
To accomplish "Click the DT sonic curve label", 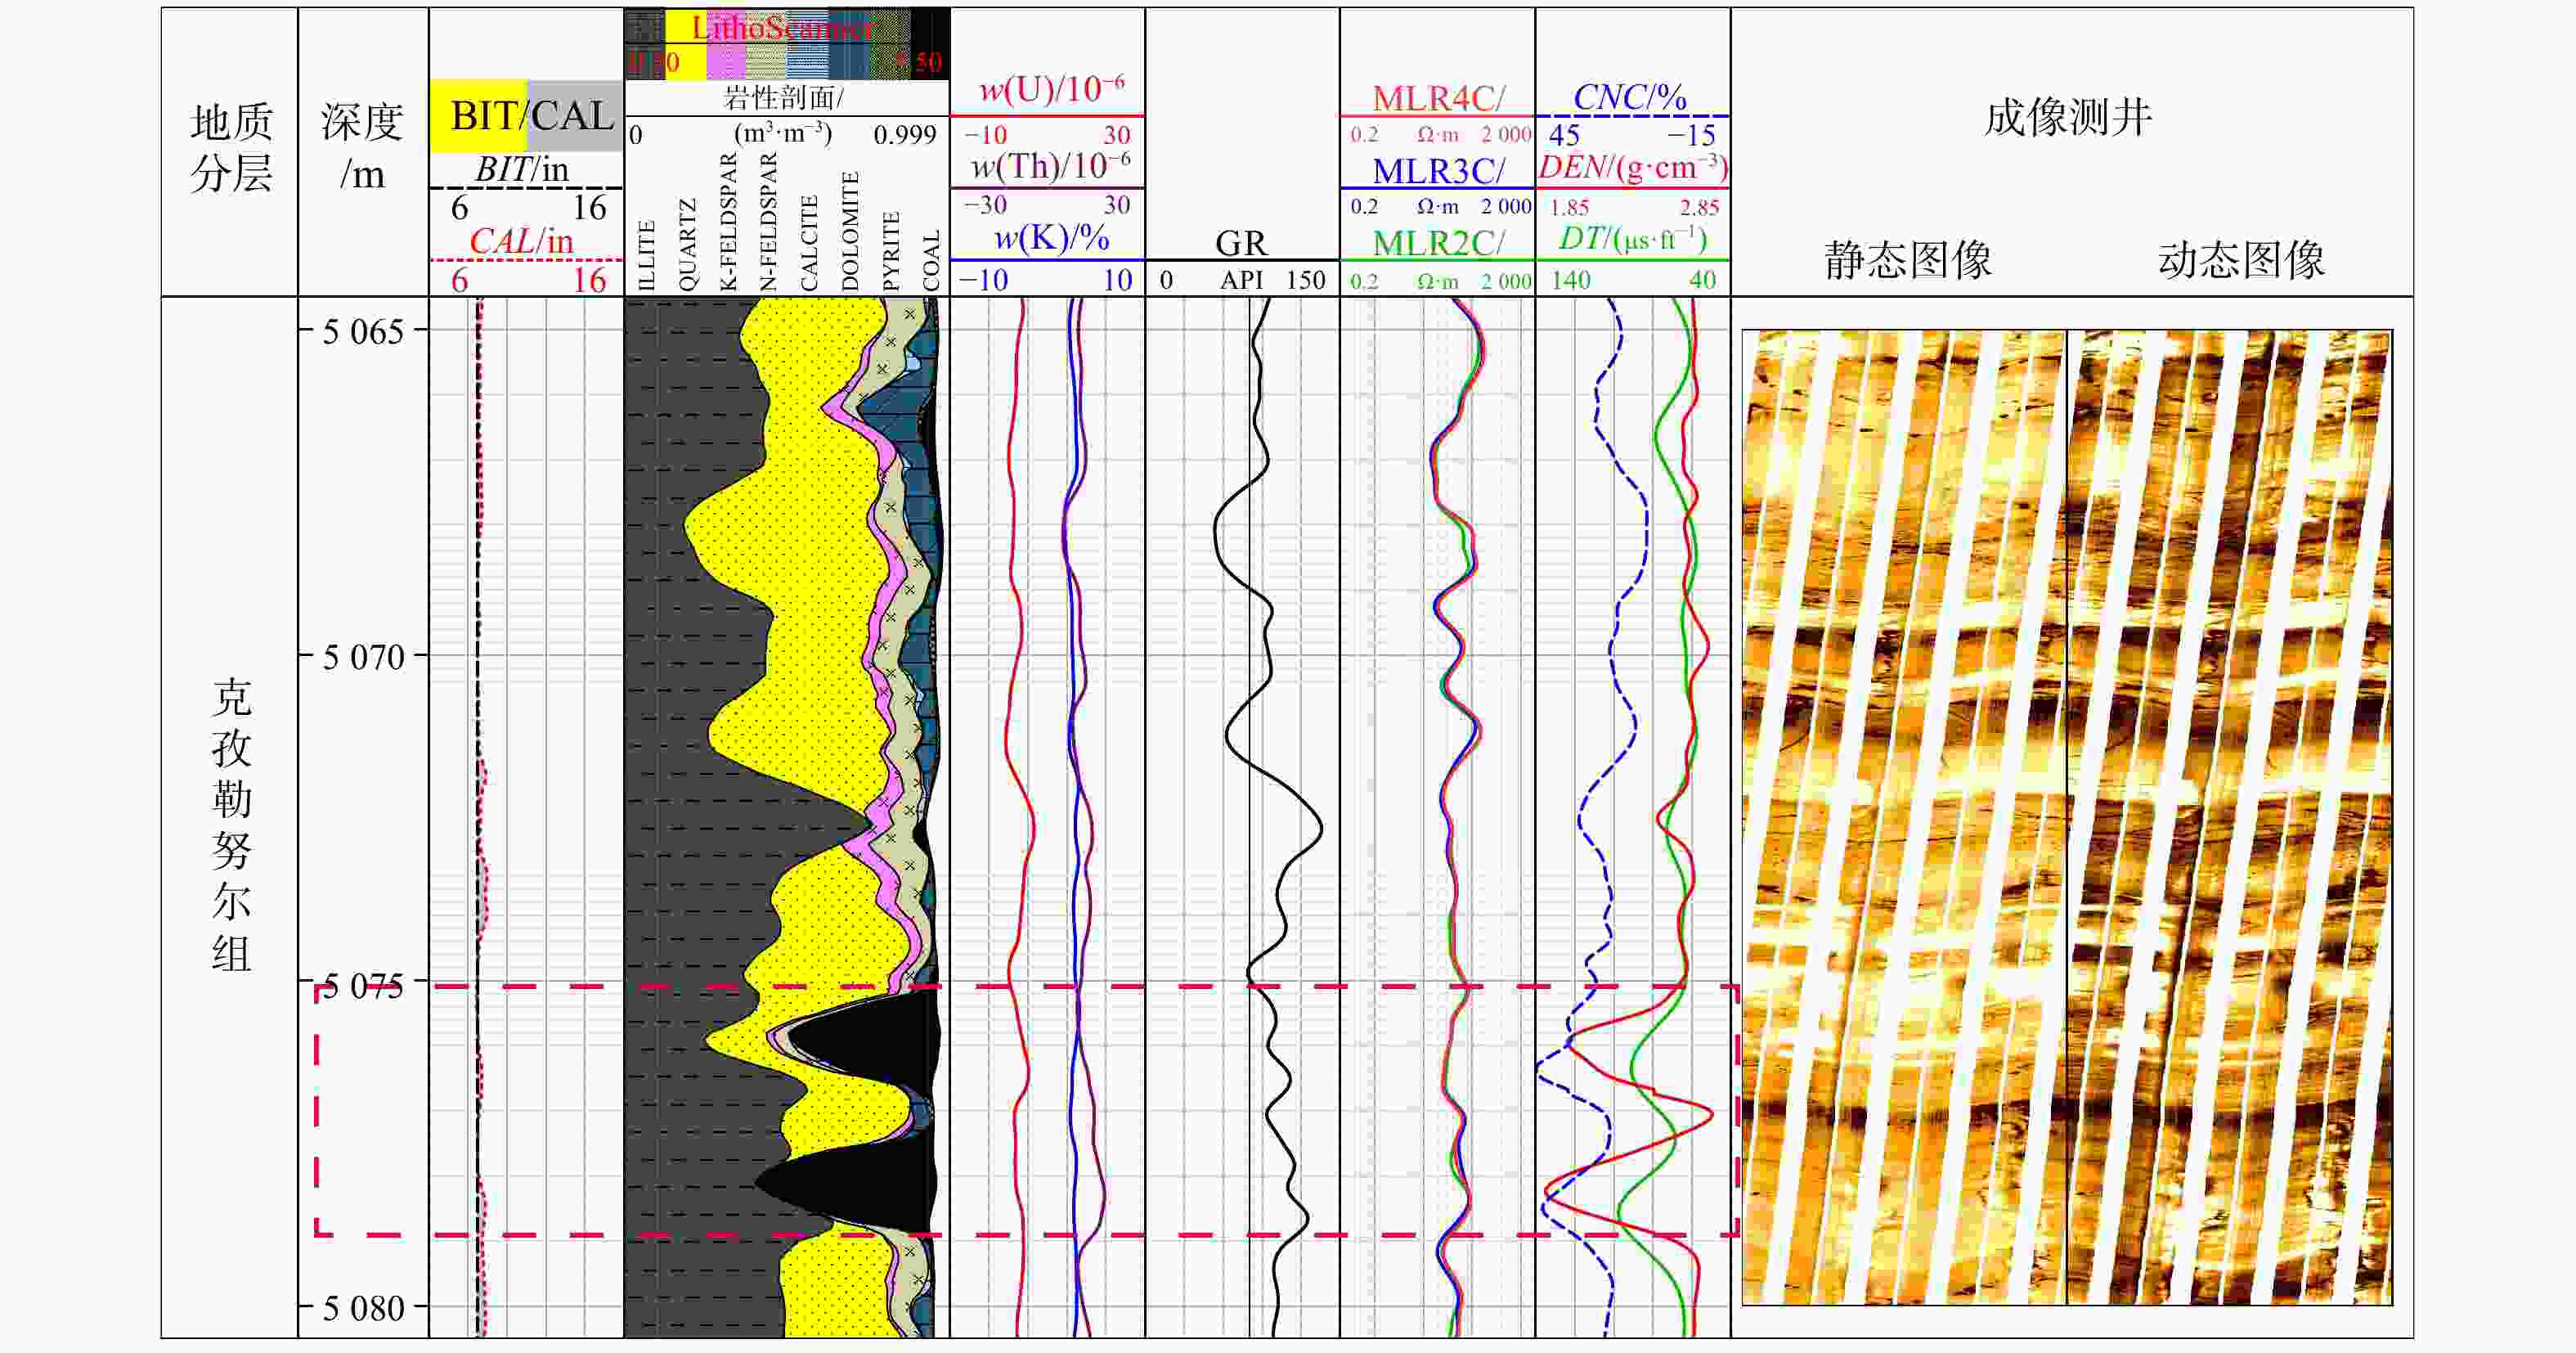I will [x=1632, y=240].
